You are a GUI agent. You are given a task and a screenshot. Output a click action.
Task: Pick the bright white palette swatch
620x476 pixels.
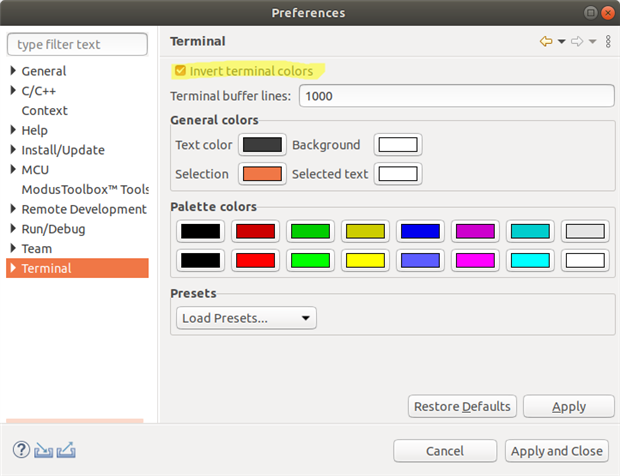pyautogui.click(x=585, y=260)
